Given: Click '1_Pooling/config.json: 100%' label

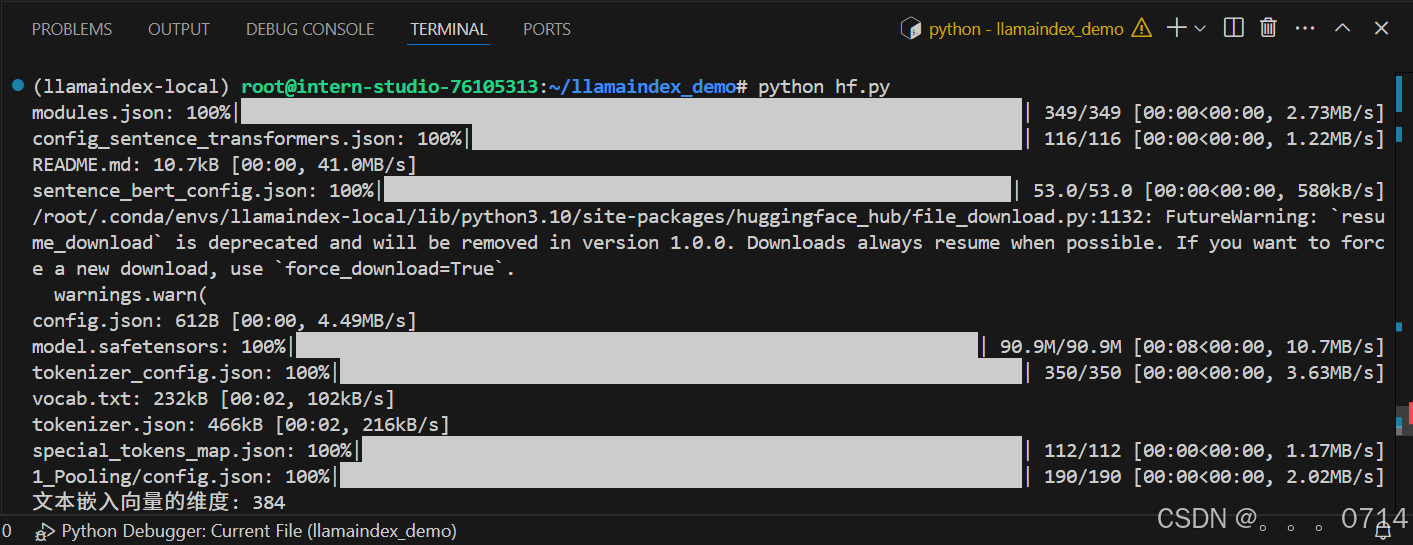Looking at the screenshot, I should [x=180, y=476].
